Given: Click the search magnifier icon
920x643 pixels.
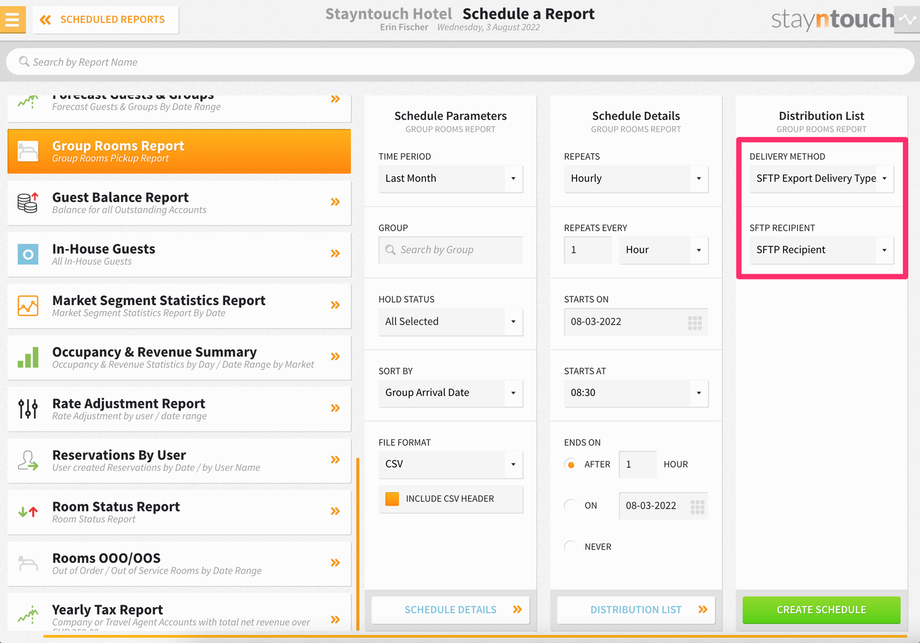Looking at the screenshot, I should [24, 62].
